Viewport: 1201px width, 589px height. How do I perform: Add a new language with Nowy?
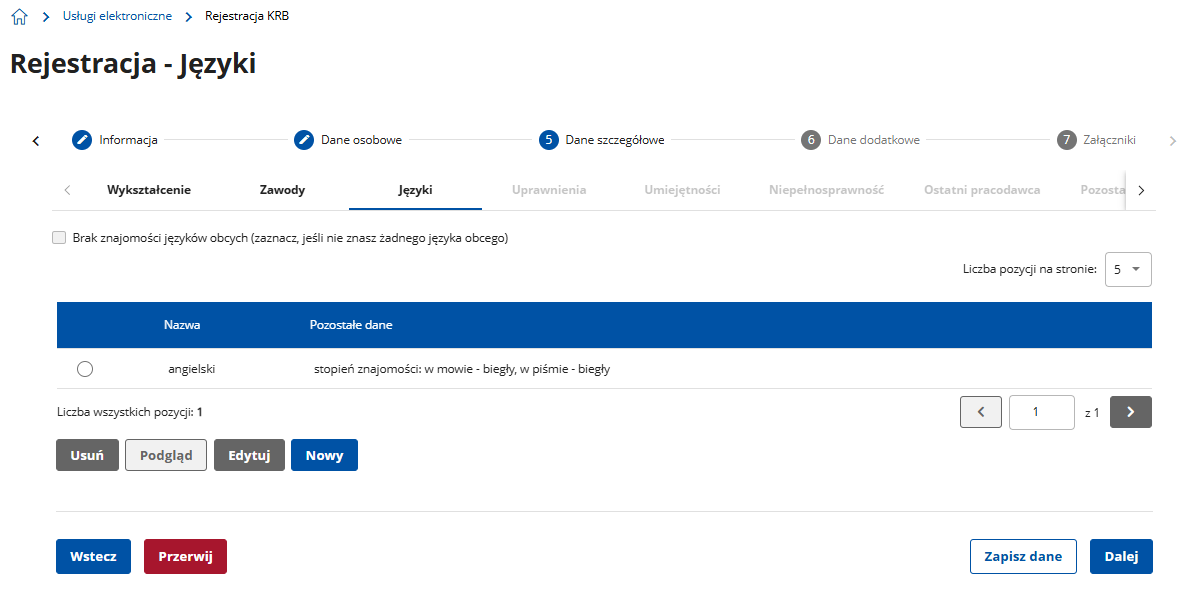pyautogui.click(x=324, y=455)
